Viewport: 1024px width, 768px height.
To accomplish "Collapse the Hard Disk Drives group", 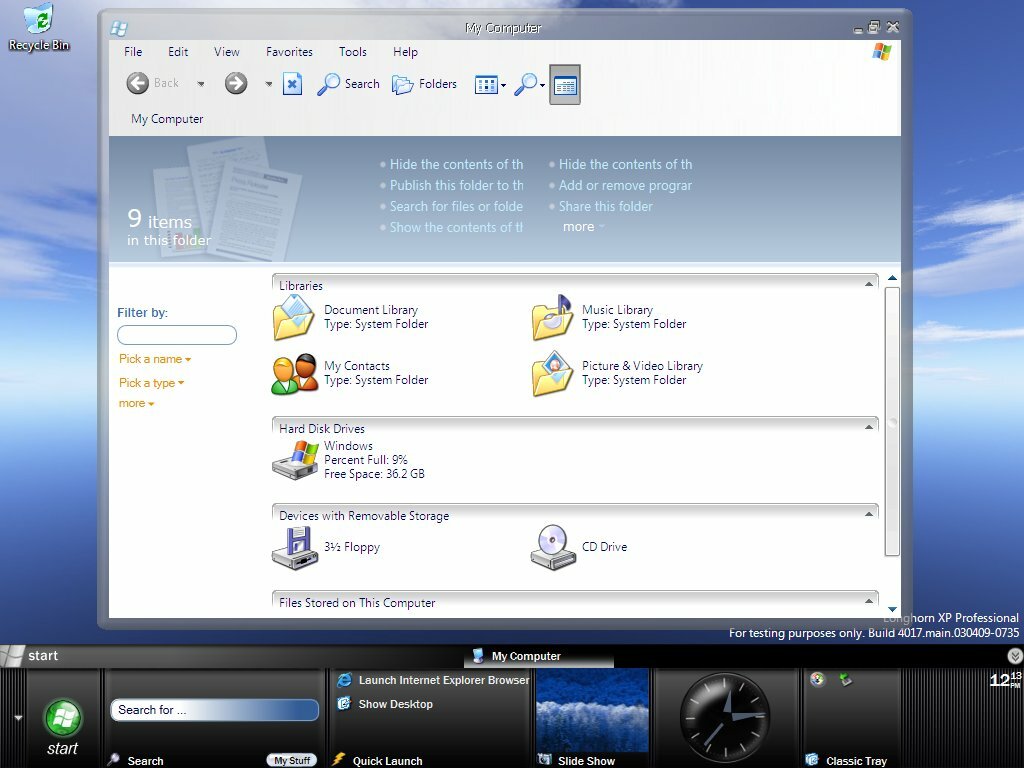I will tap(869, 427).
